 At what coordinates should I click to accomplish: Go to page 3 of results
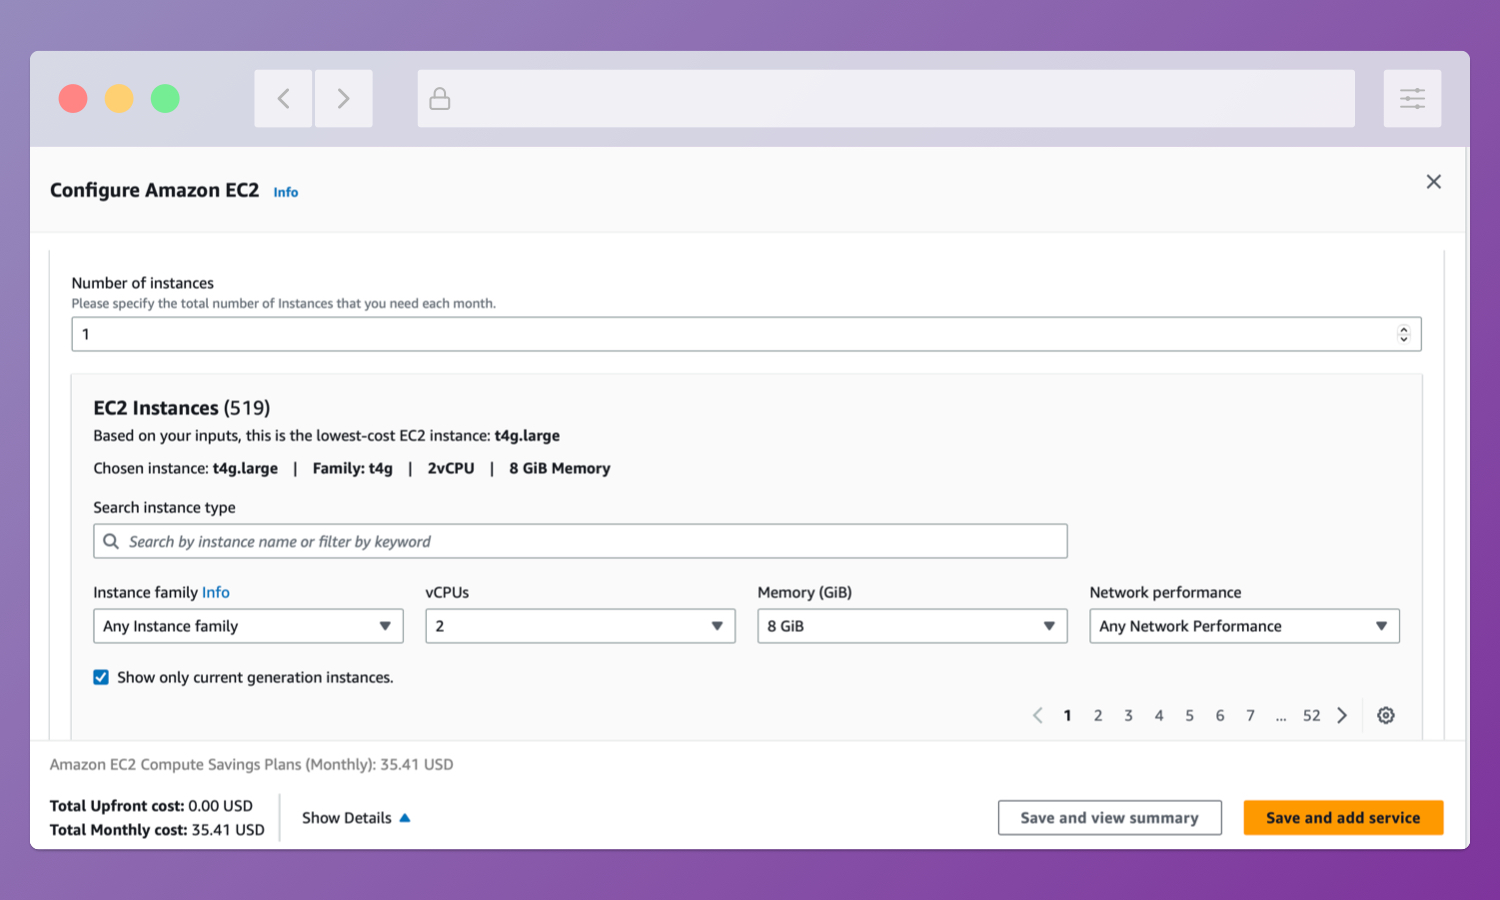[x=1128, y=715]
